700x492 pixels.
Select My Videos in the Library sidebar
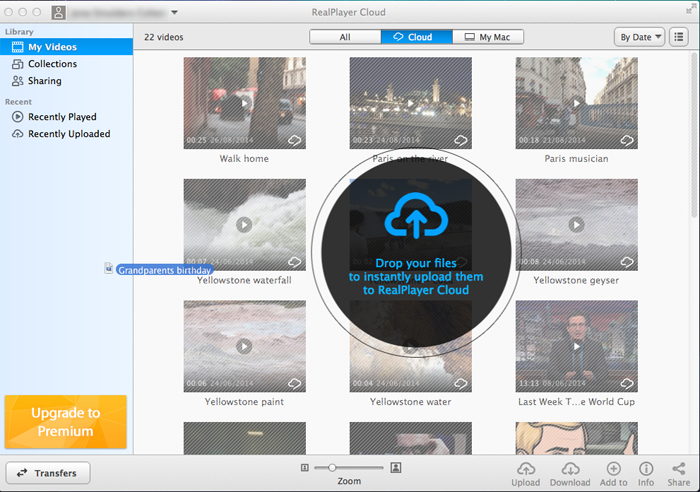pyautogui.click(x=67, y=47)
